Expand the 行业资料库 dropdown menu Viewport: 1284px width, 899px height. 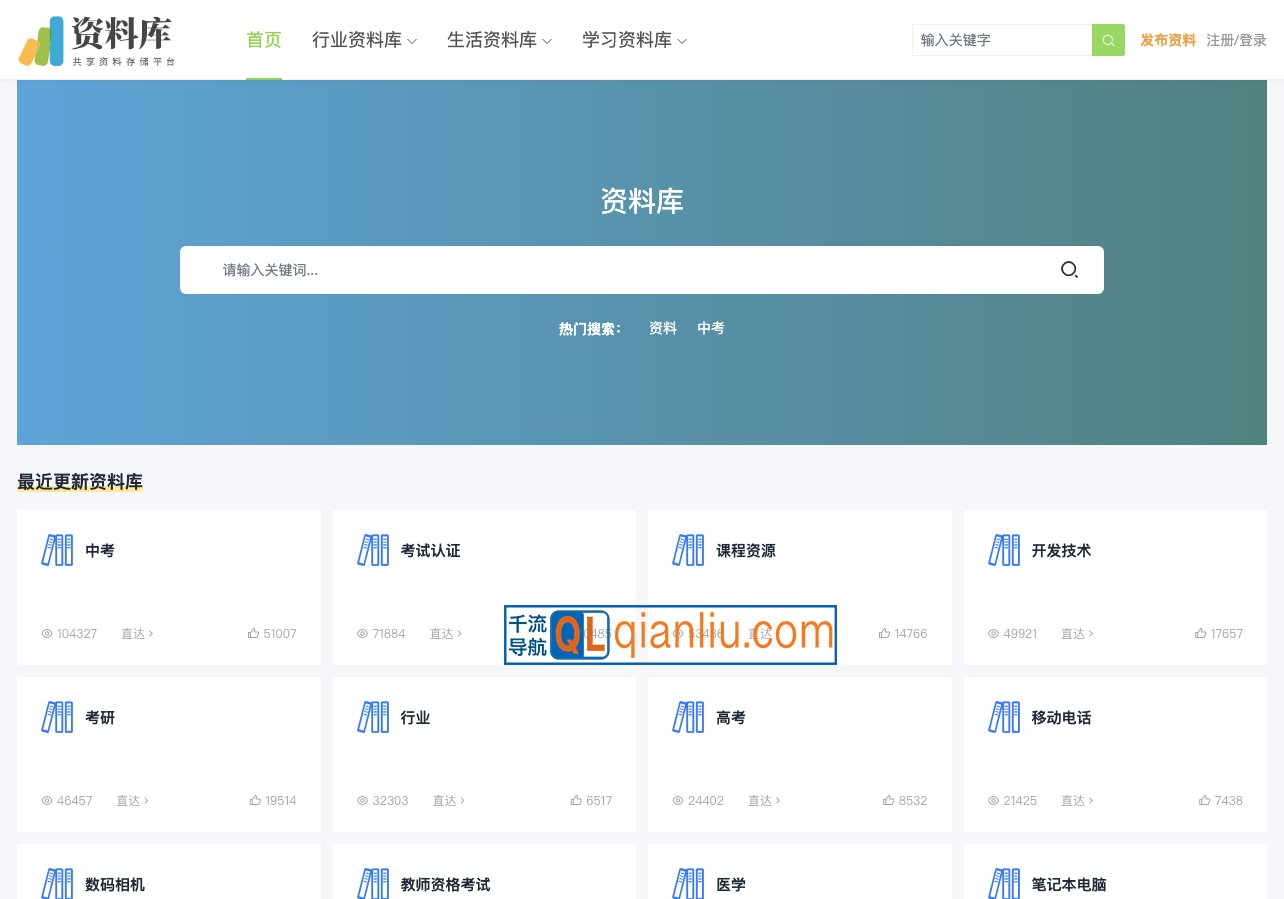click(x=364, y=40)
